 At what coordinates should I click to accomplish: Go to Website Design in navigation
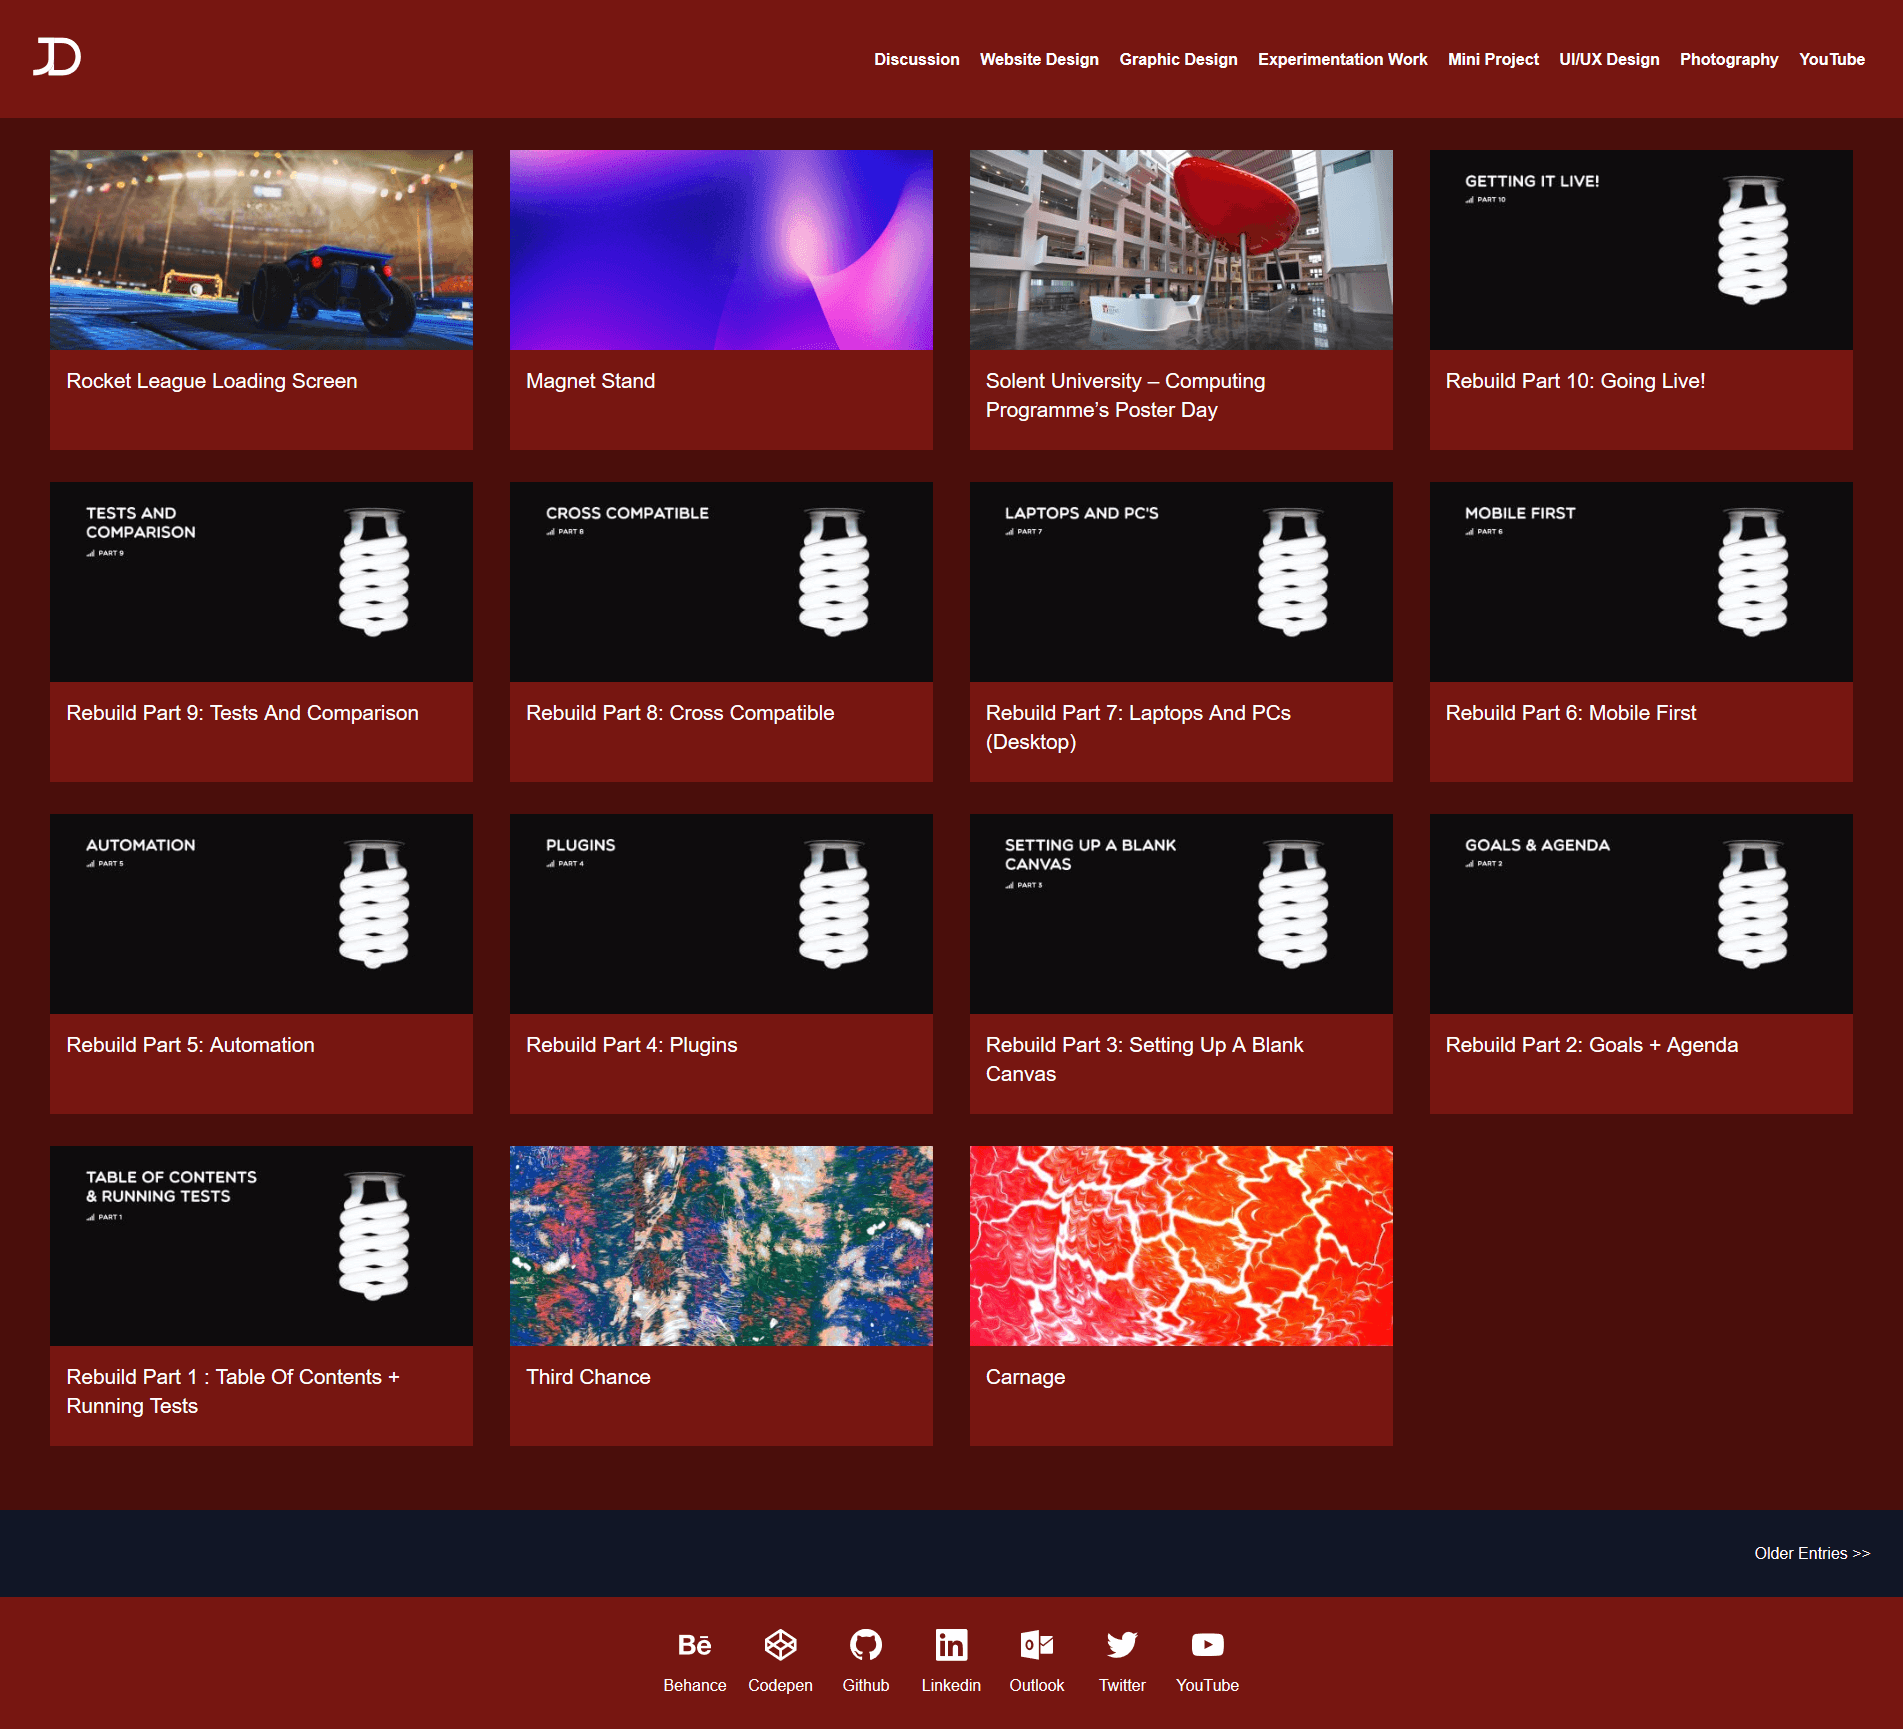click(x=1039, y=59)
